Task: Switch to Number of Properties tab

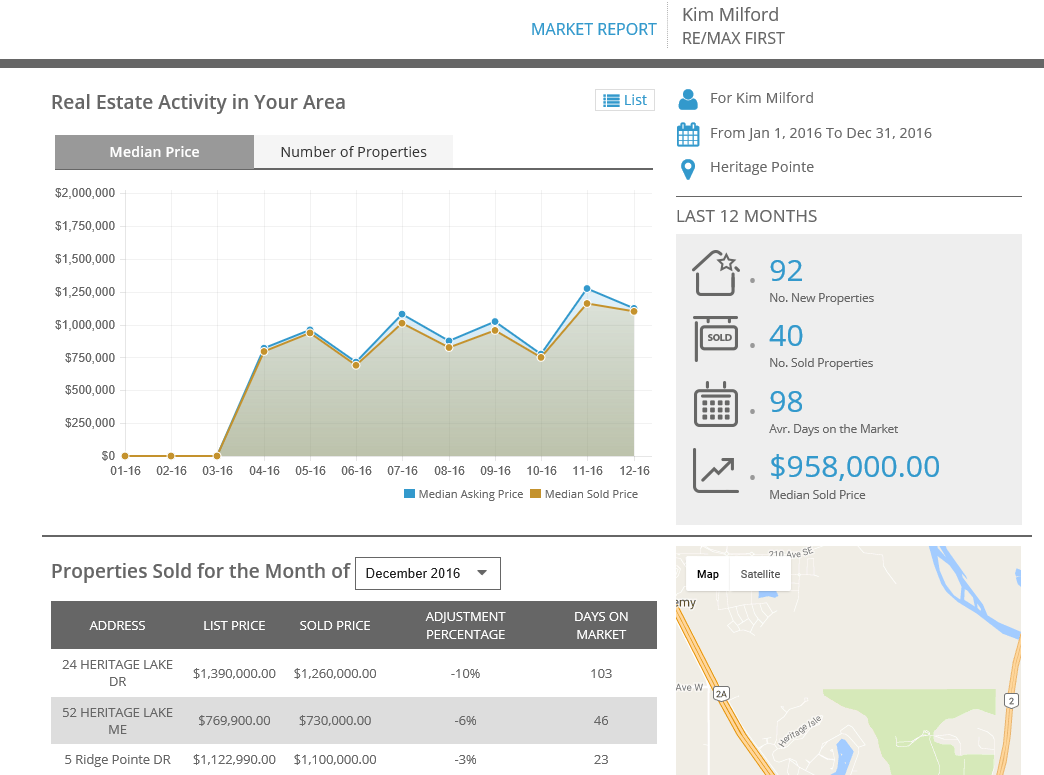Action: coord(353,152)
